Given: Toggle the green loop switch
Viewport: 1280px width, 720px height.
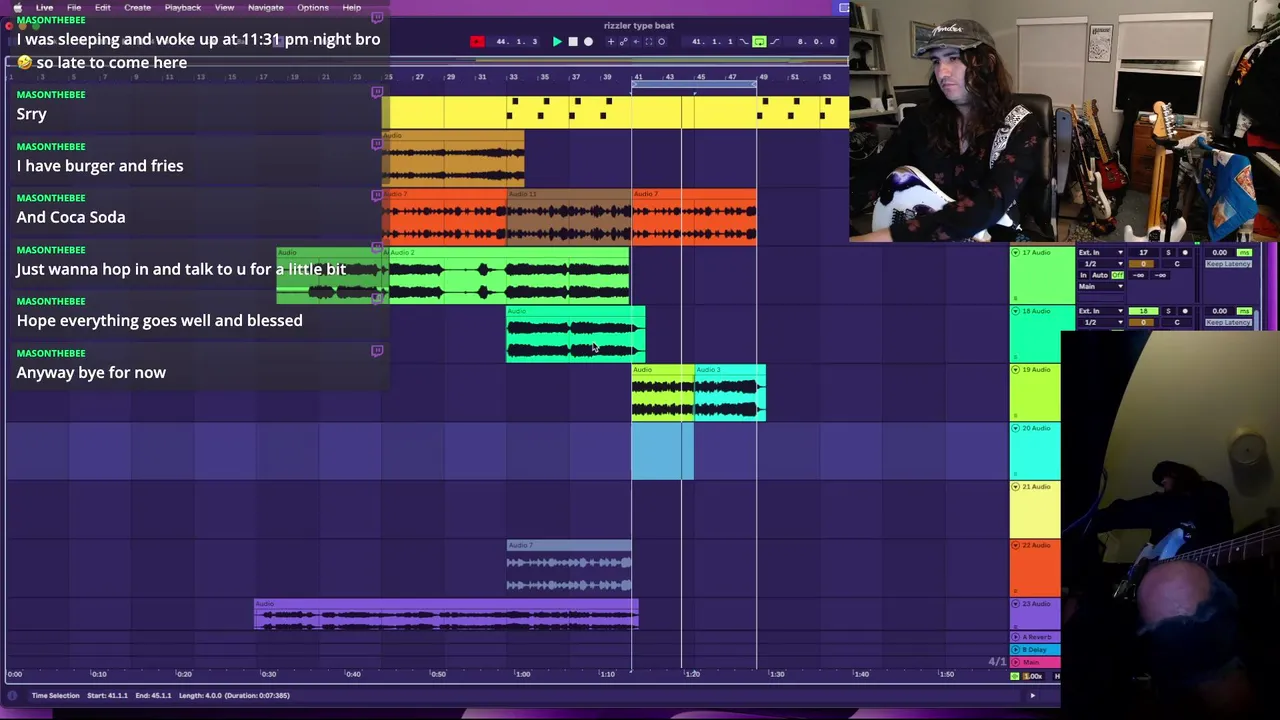Looking at the screenshot, I should (x=759, y=41).
